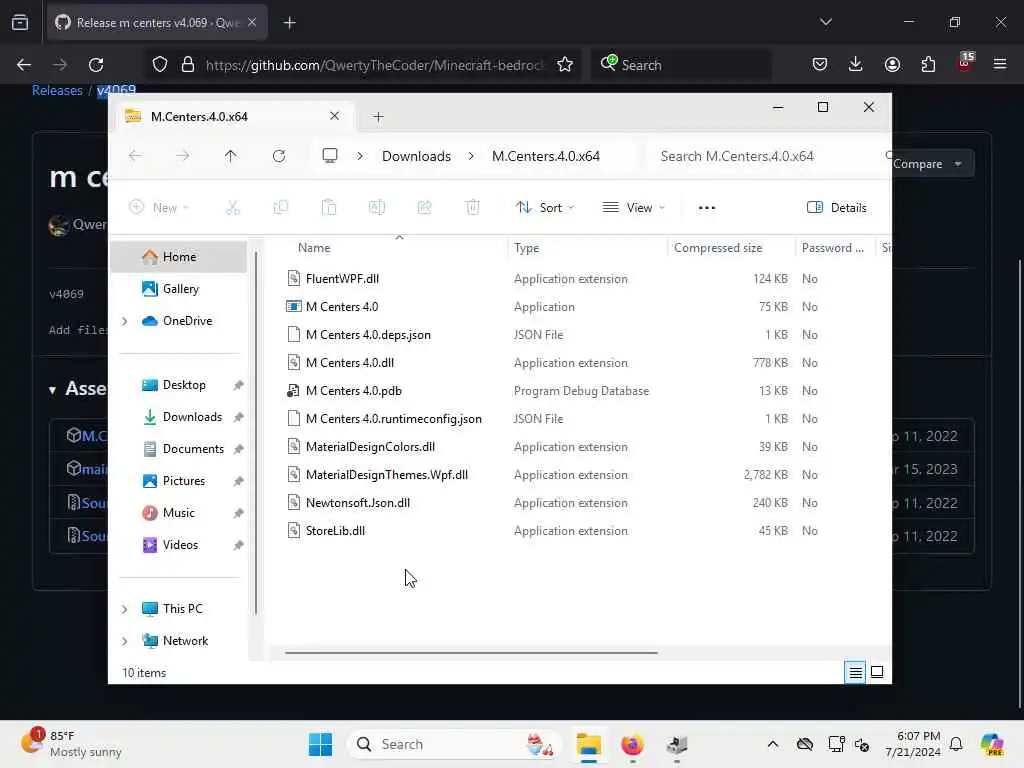Switch to large thumbnails view icon
The image size is (1024, 768).
[x=877, y=672]
